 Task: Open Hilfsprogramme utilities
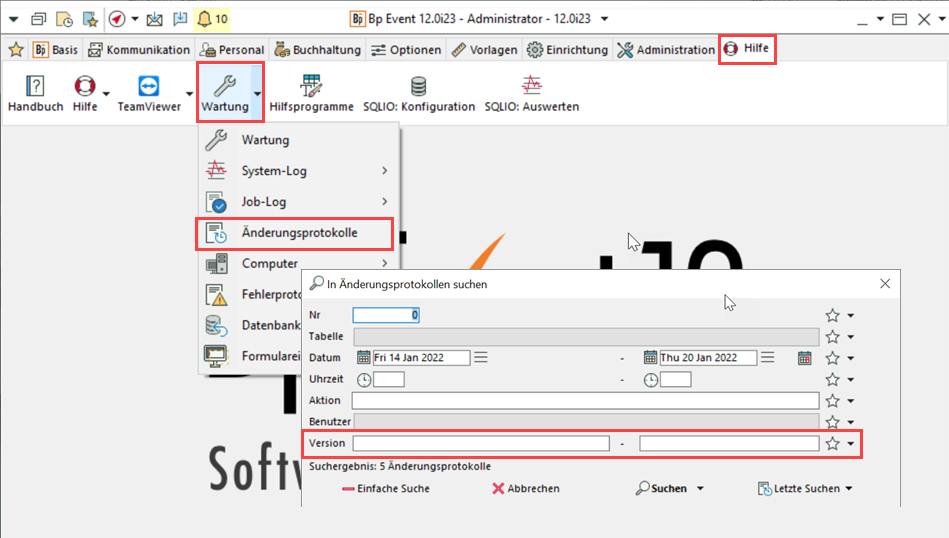(x=311, y=93)
